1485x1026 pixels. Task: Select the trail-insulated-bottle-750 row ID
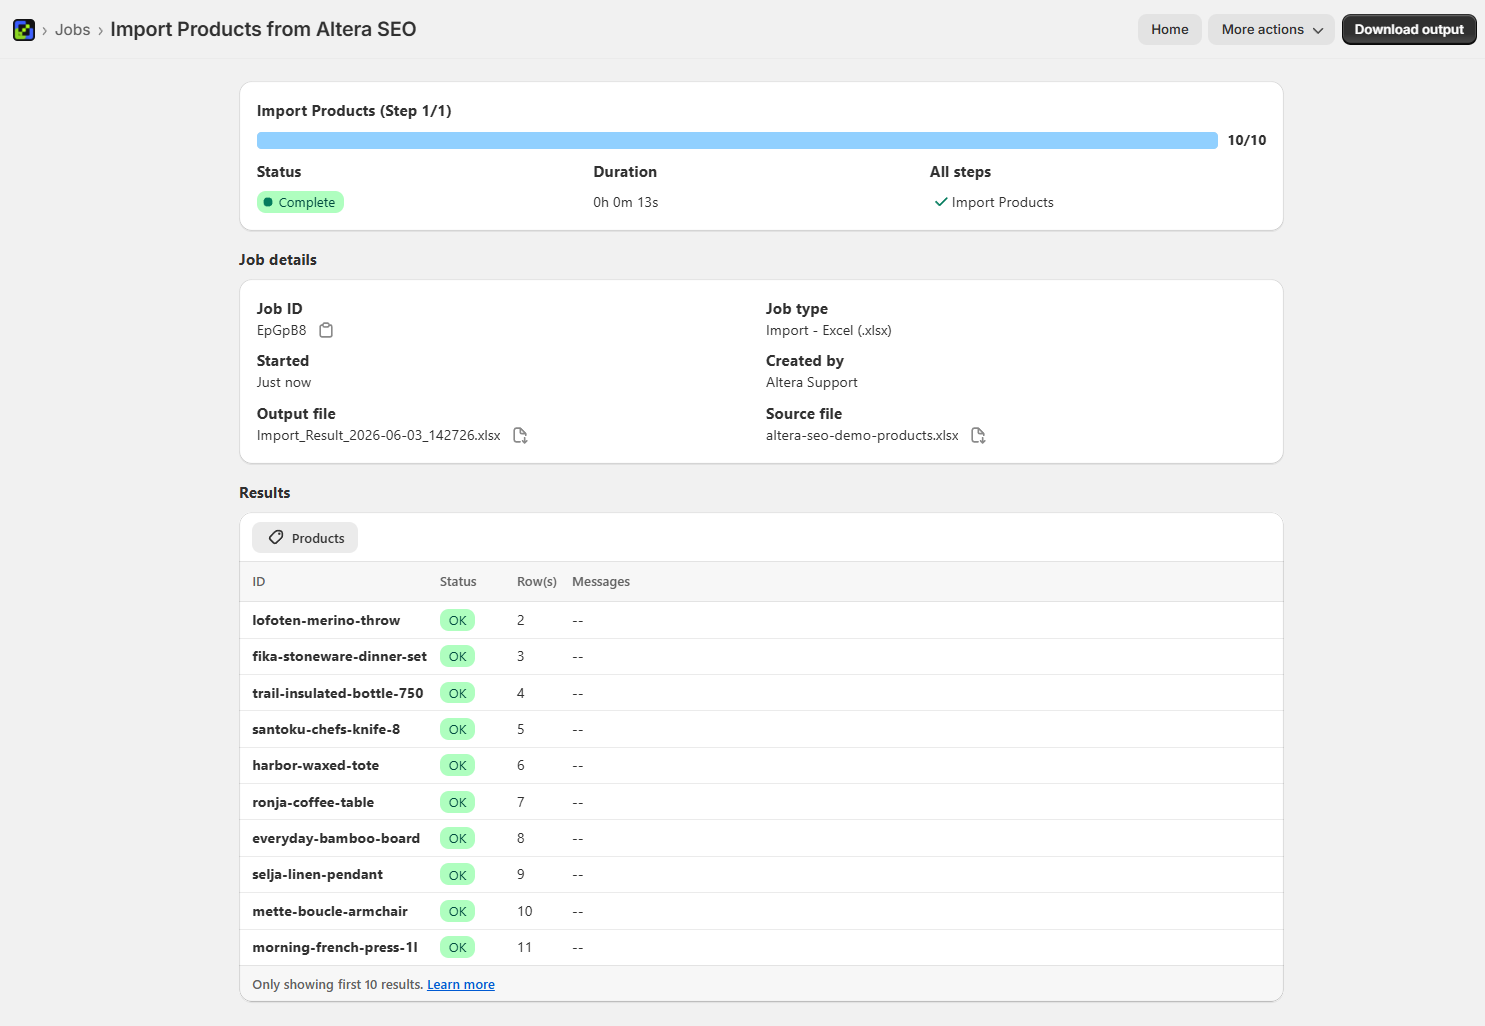pyautogui.click(x=338, y=693)
